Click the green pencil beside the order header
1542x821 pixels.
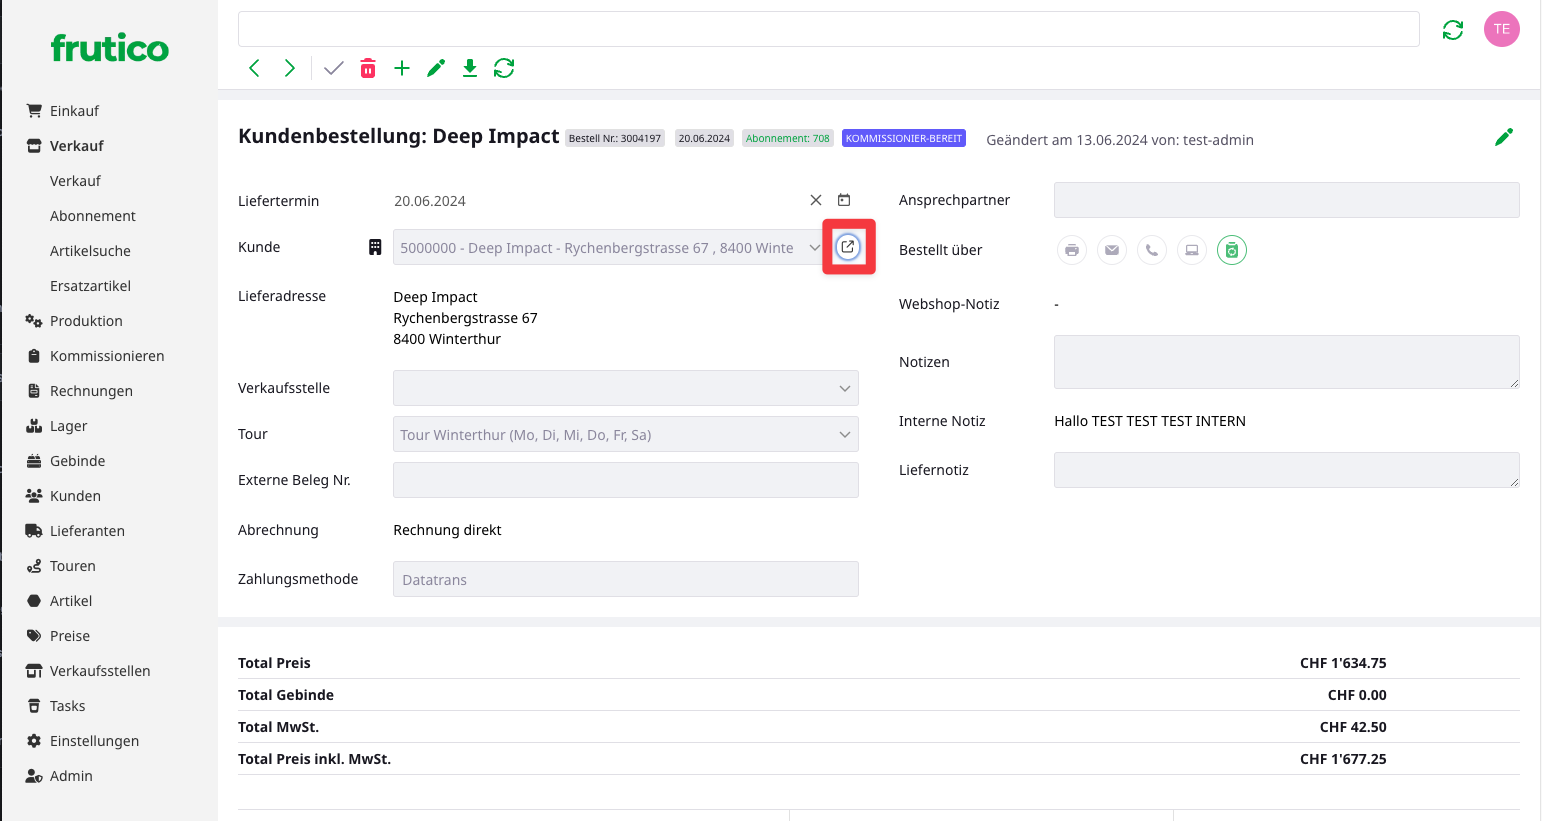point(1503,138)
